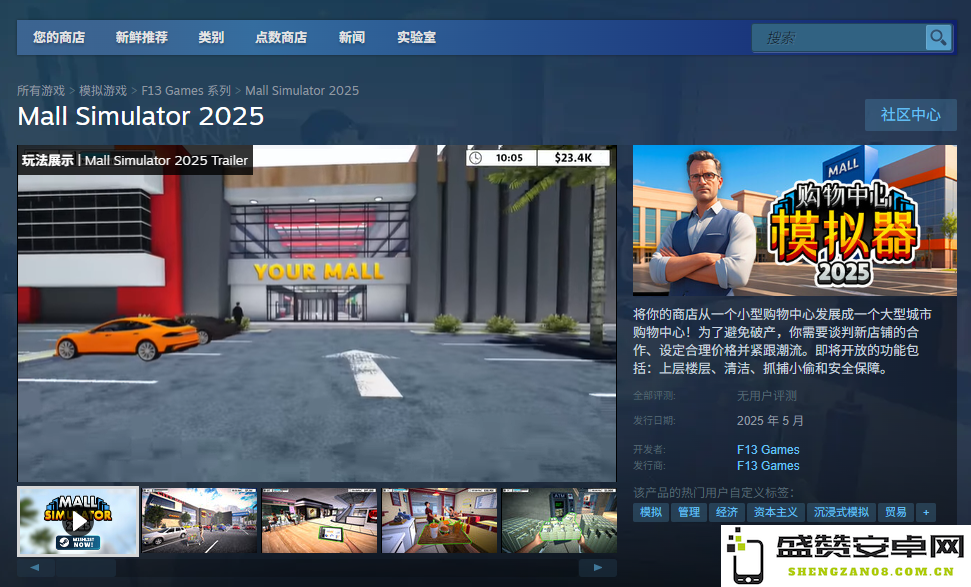Click the right arrow of thumbnail strip
The height and width of the screenshot is (587, 971).
pos(598,567)
